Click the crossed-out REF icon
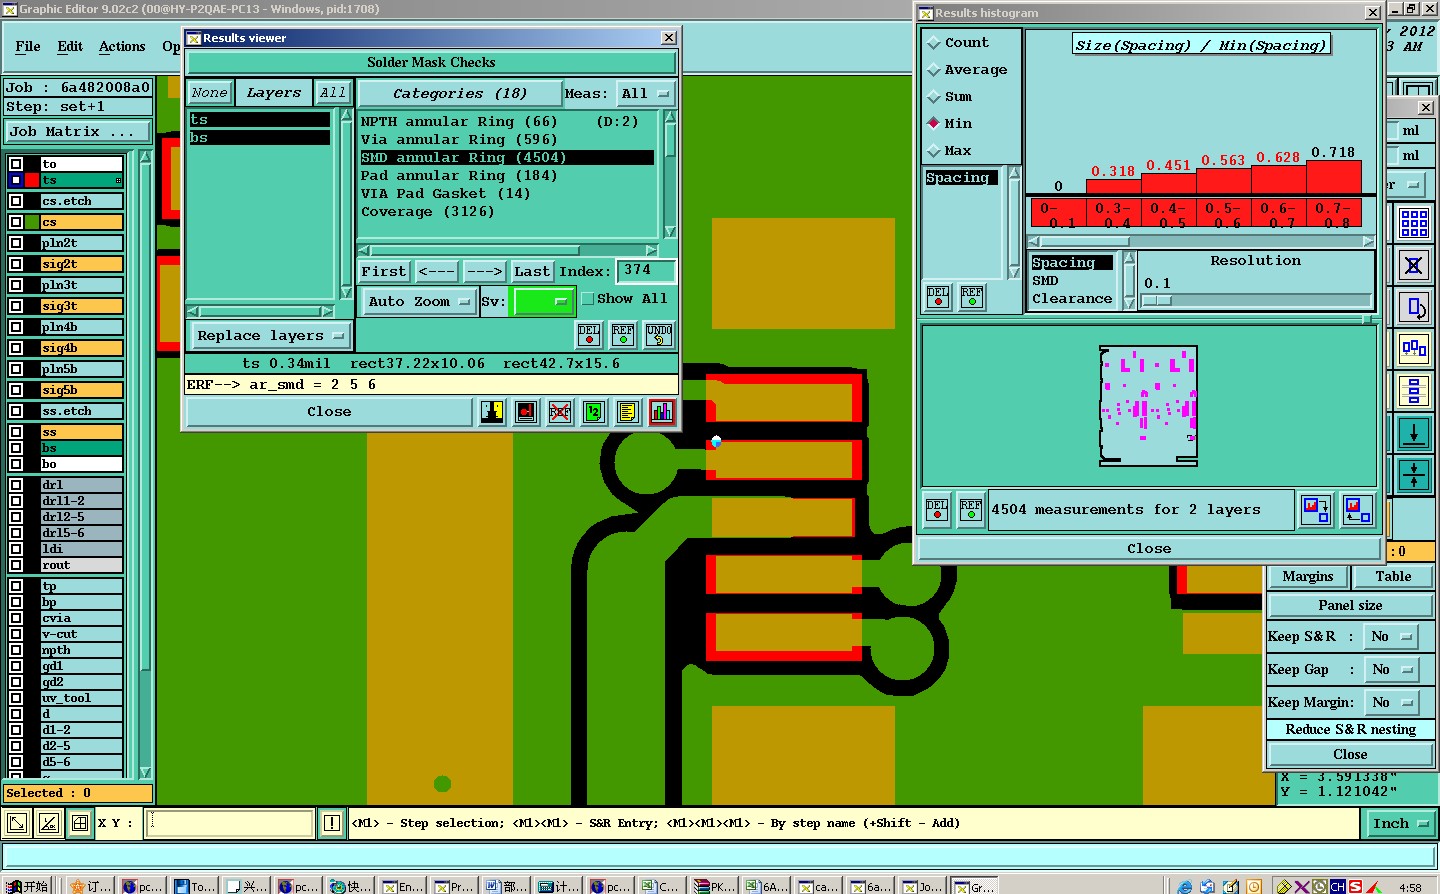Screen dimensions: 1440x894 coord(560,411)
